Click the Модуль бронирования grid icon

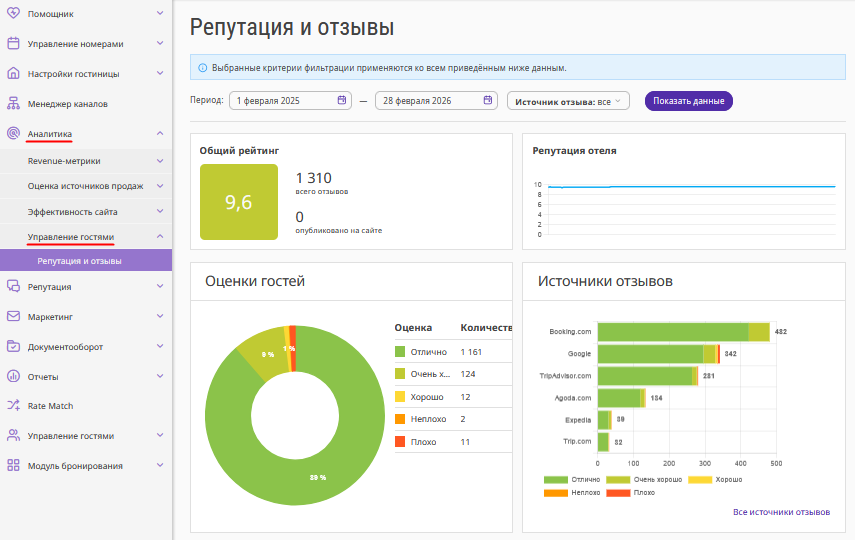pyautogui.click(x=13, y=466)
